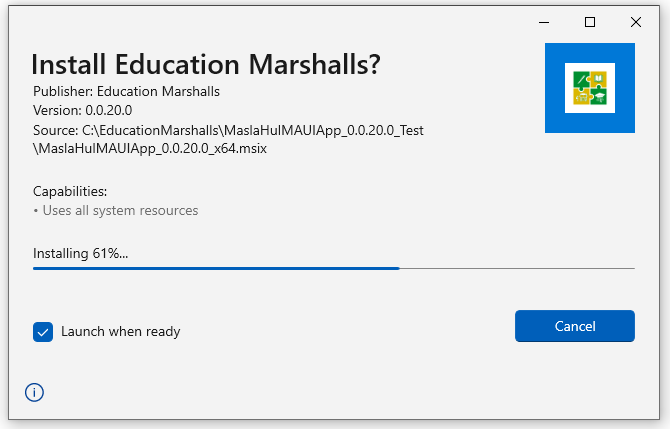Minimize the installer window
The height and width of the screenshot is (429, 670).
pos(544,22)
